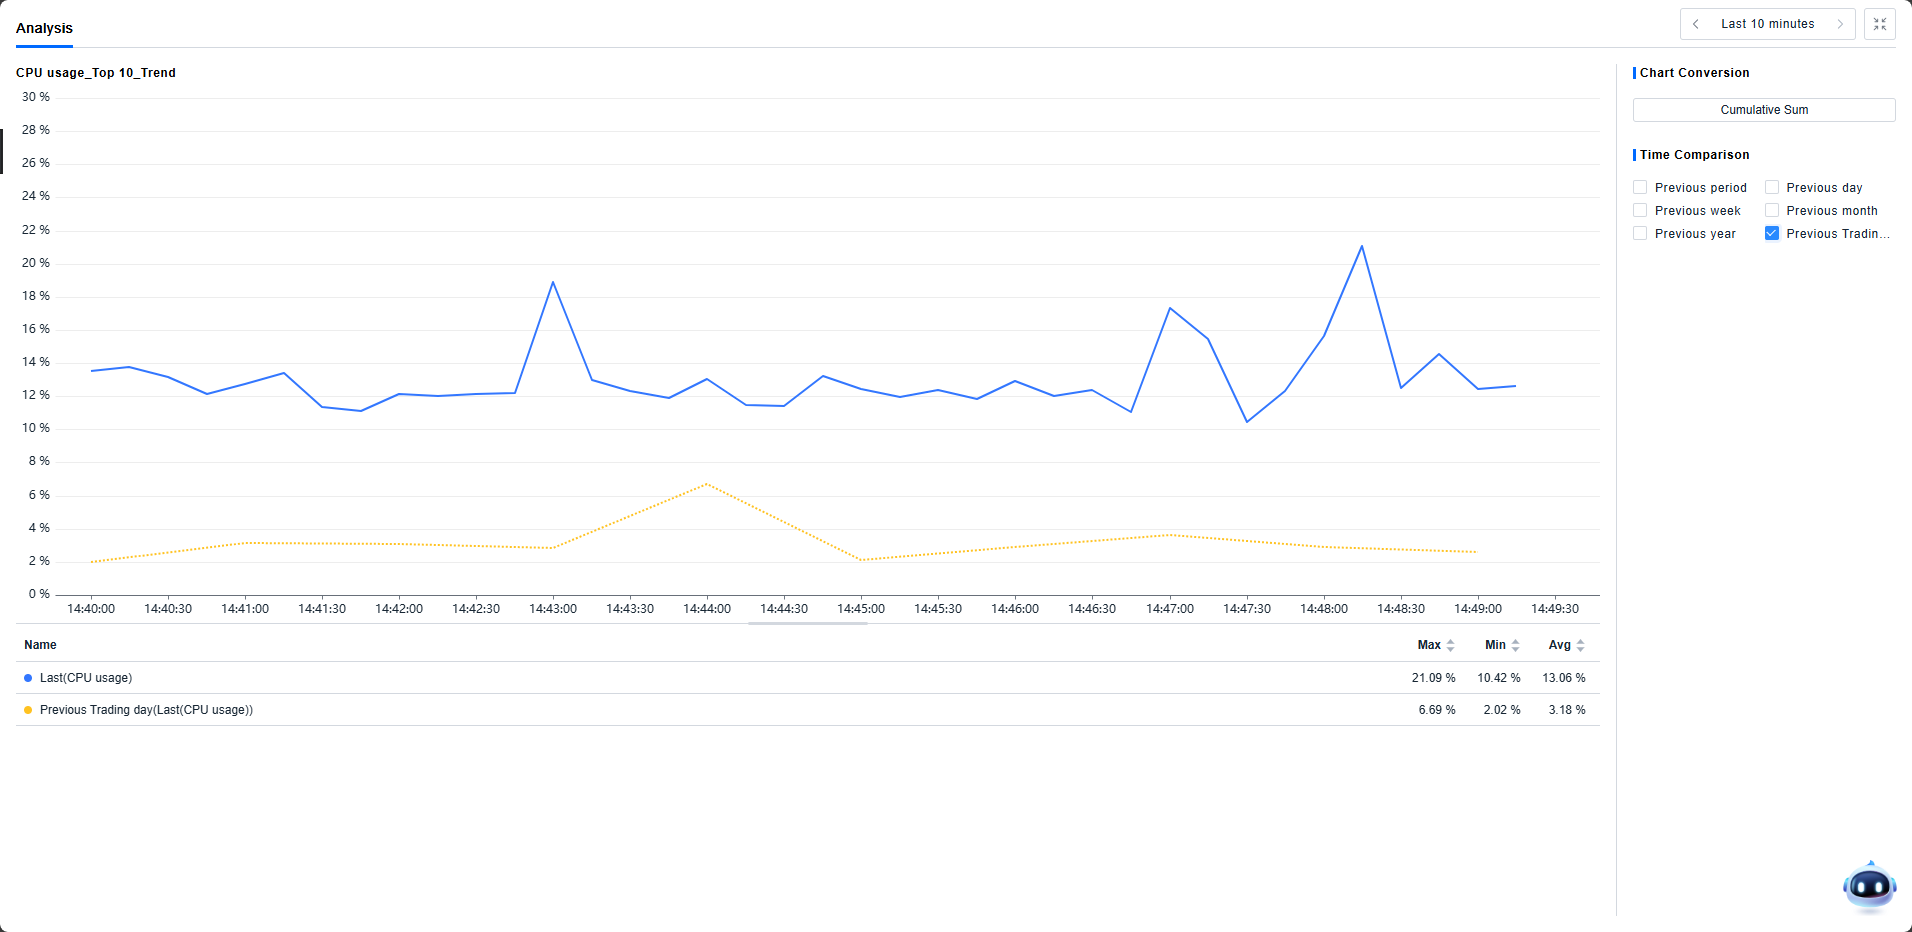Open the Last 10 minutes time selector
The image size is (1912, 932).
(1767, 24)
